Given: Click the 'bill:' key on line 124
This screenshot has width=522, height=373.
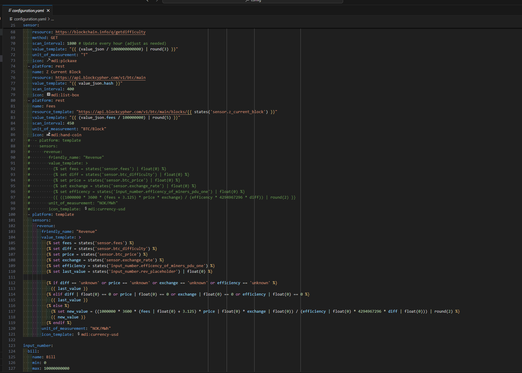Looking at the screenshot, I should click(33, 351).
